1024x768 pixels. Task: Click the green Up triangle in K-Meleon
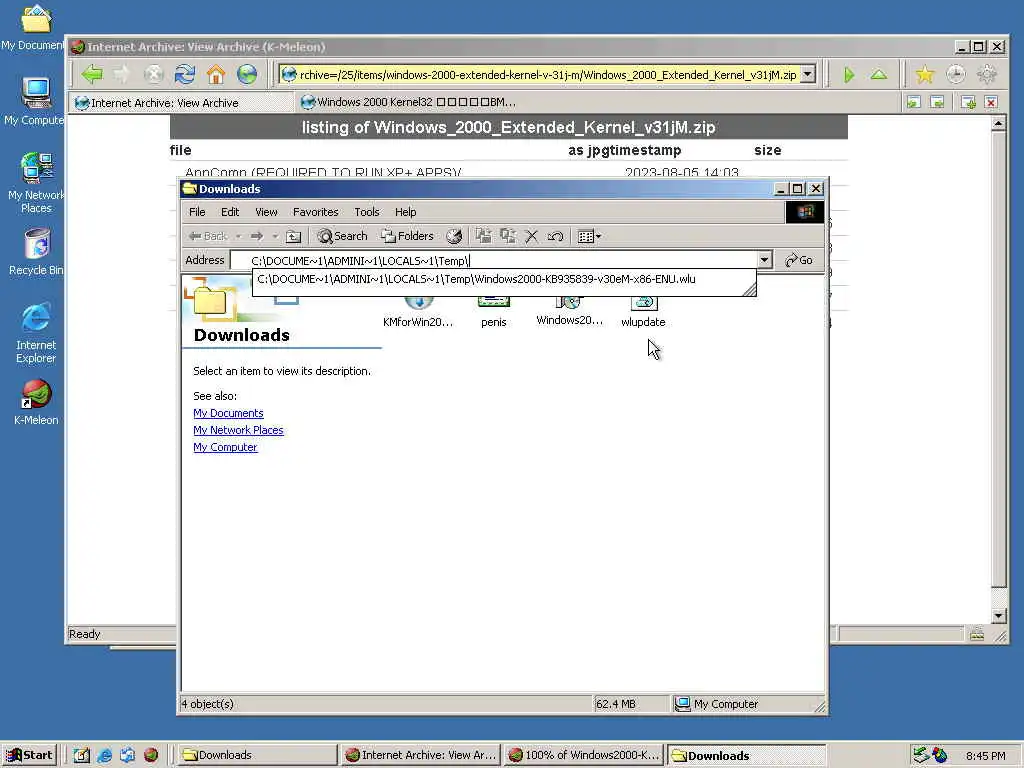pos(879,75)
